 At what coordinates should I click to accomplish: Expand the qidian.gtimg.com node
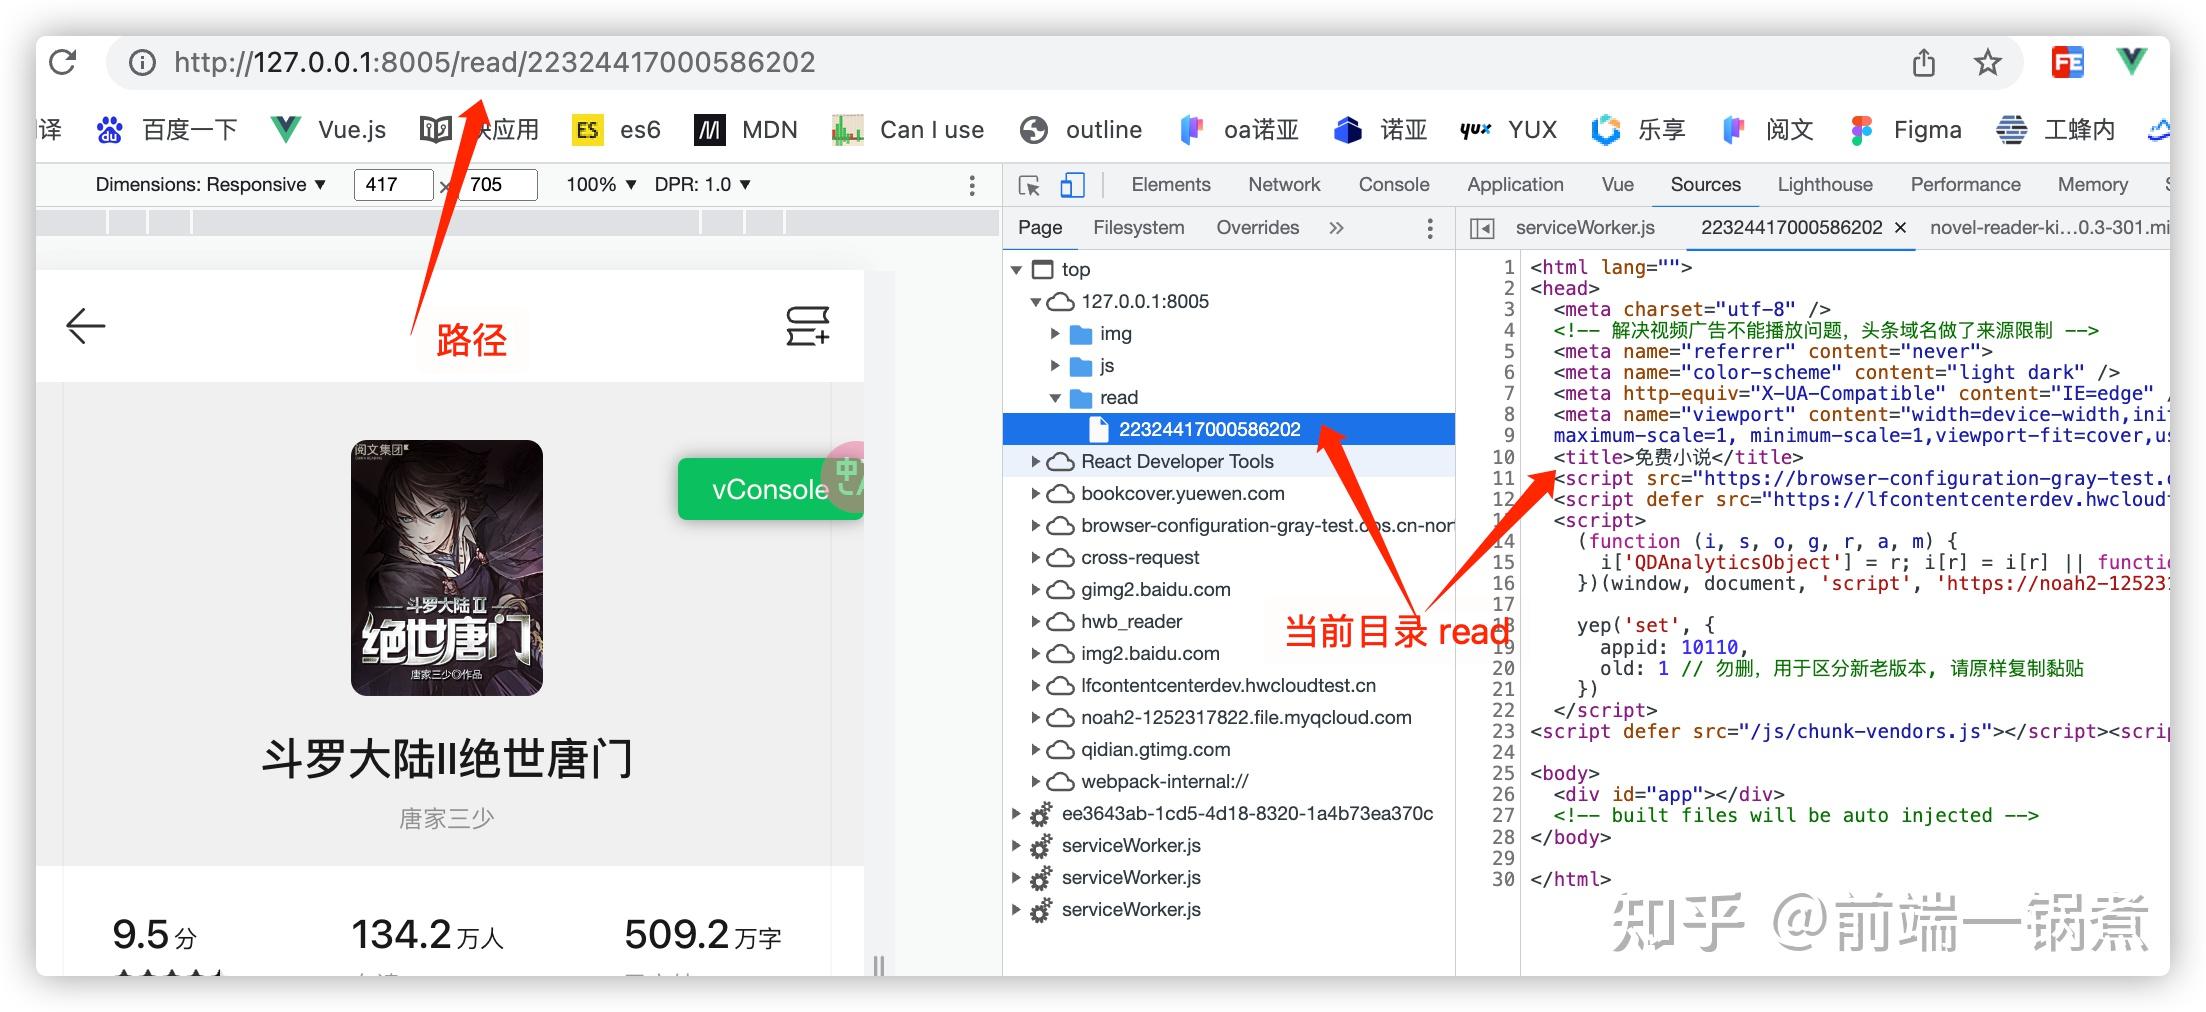1036,750
